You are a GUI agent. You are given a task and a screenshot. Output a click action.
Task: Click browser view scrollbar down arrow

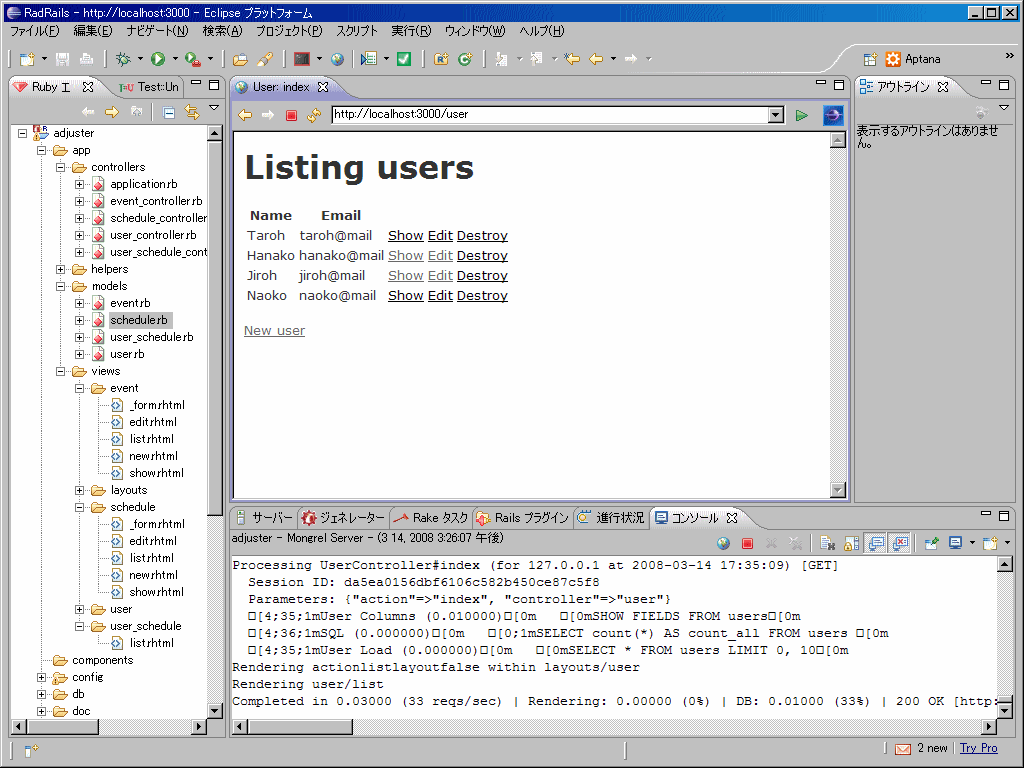click(x=838, y=489)
